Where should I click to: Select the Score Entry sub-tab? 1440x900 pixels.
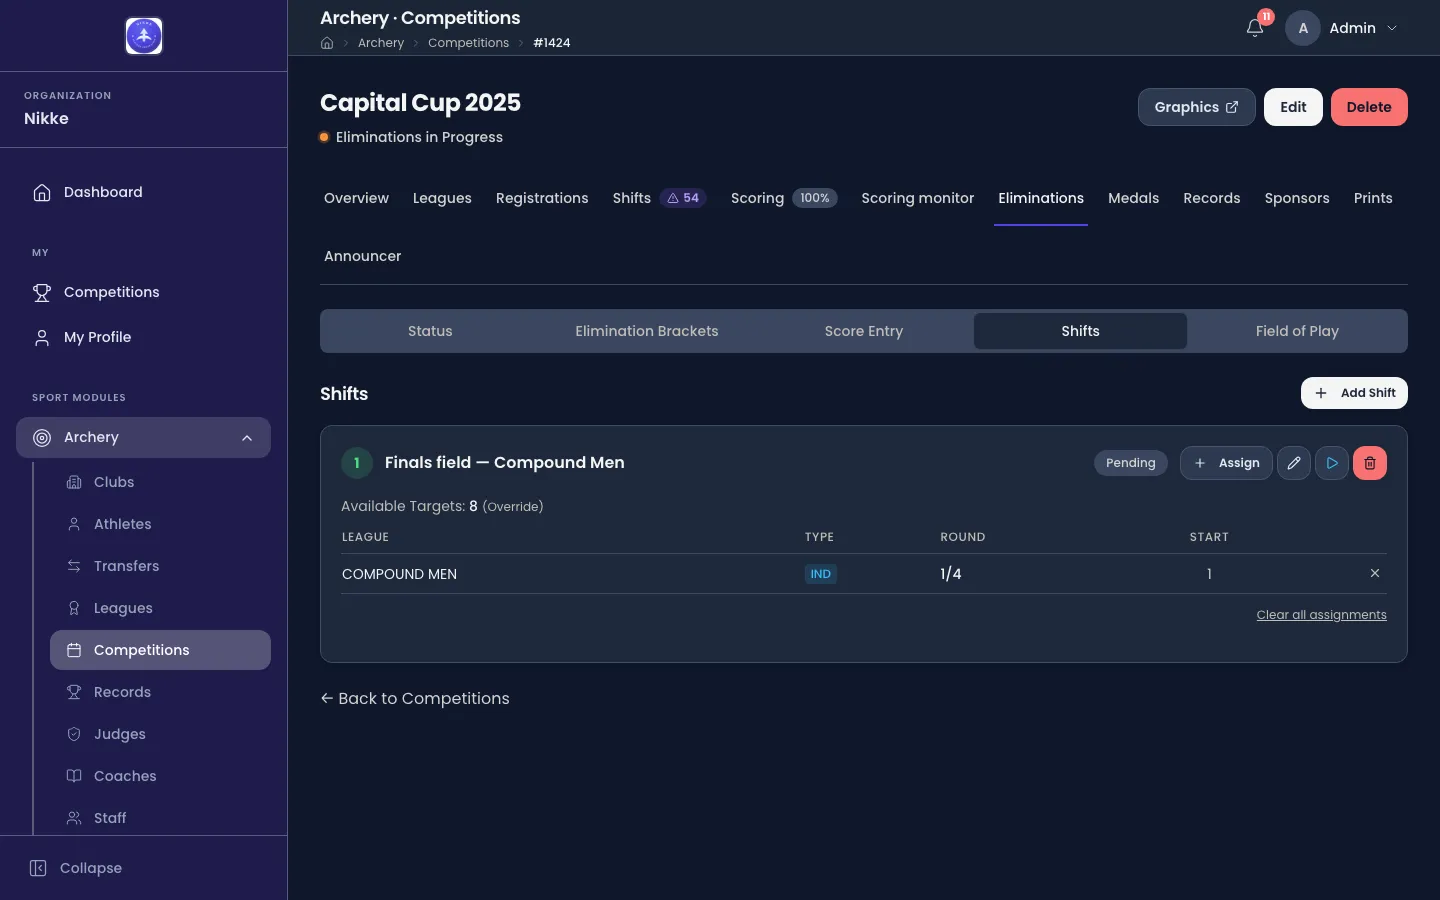point(864,331)
